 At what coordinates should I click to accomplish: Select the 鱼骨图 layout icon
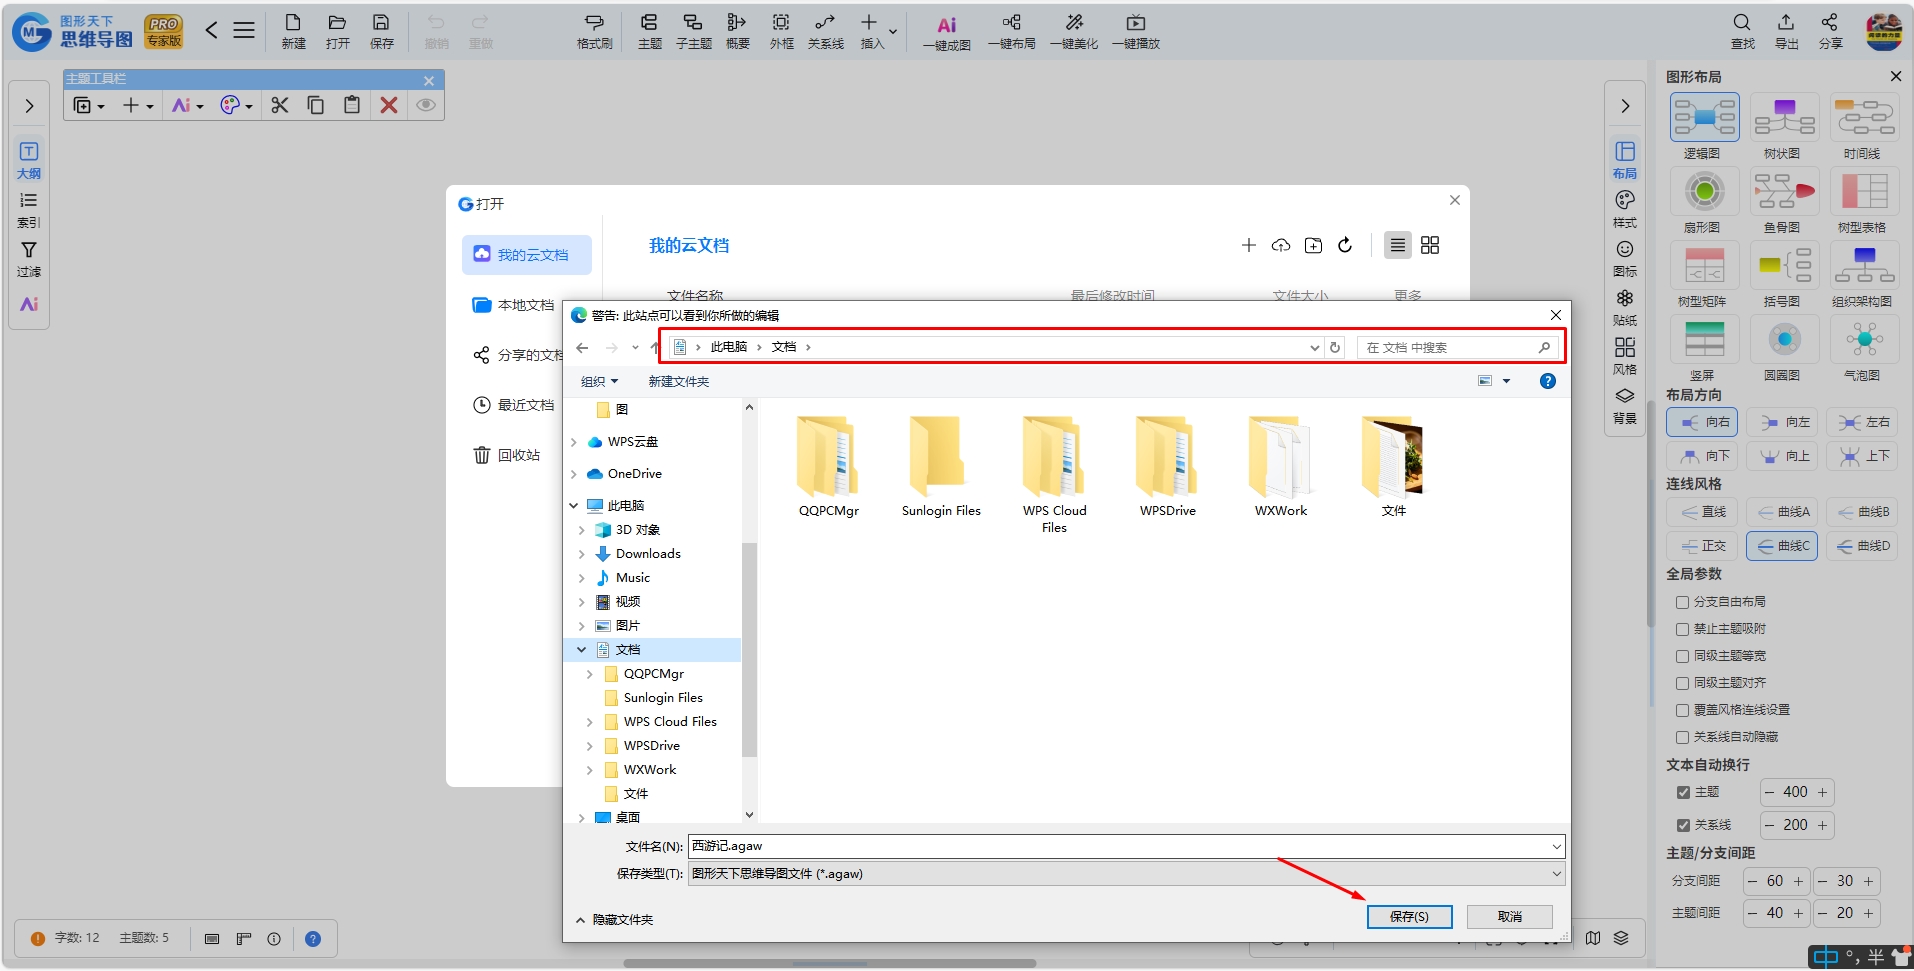1784,193
